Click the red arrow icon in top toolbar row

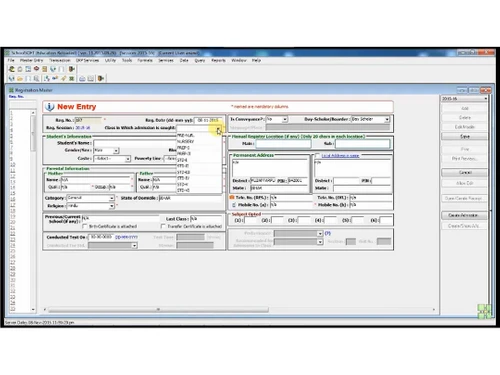pos(36,69)
